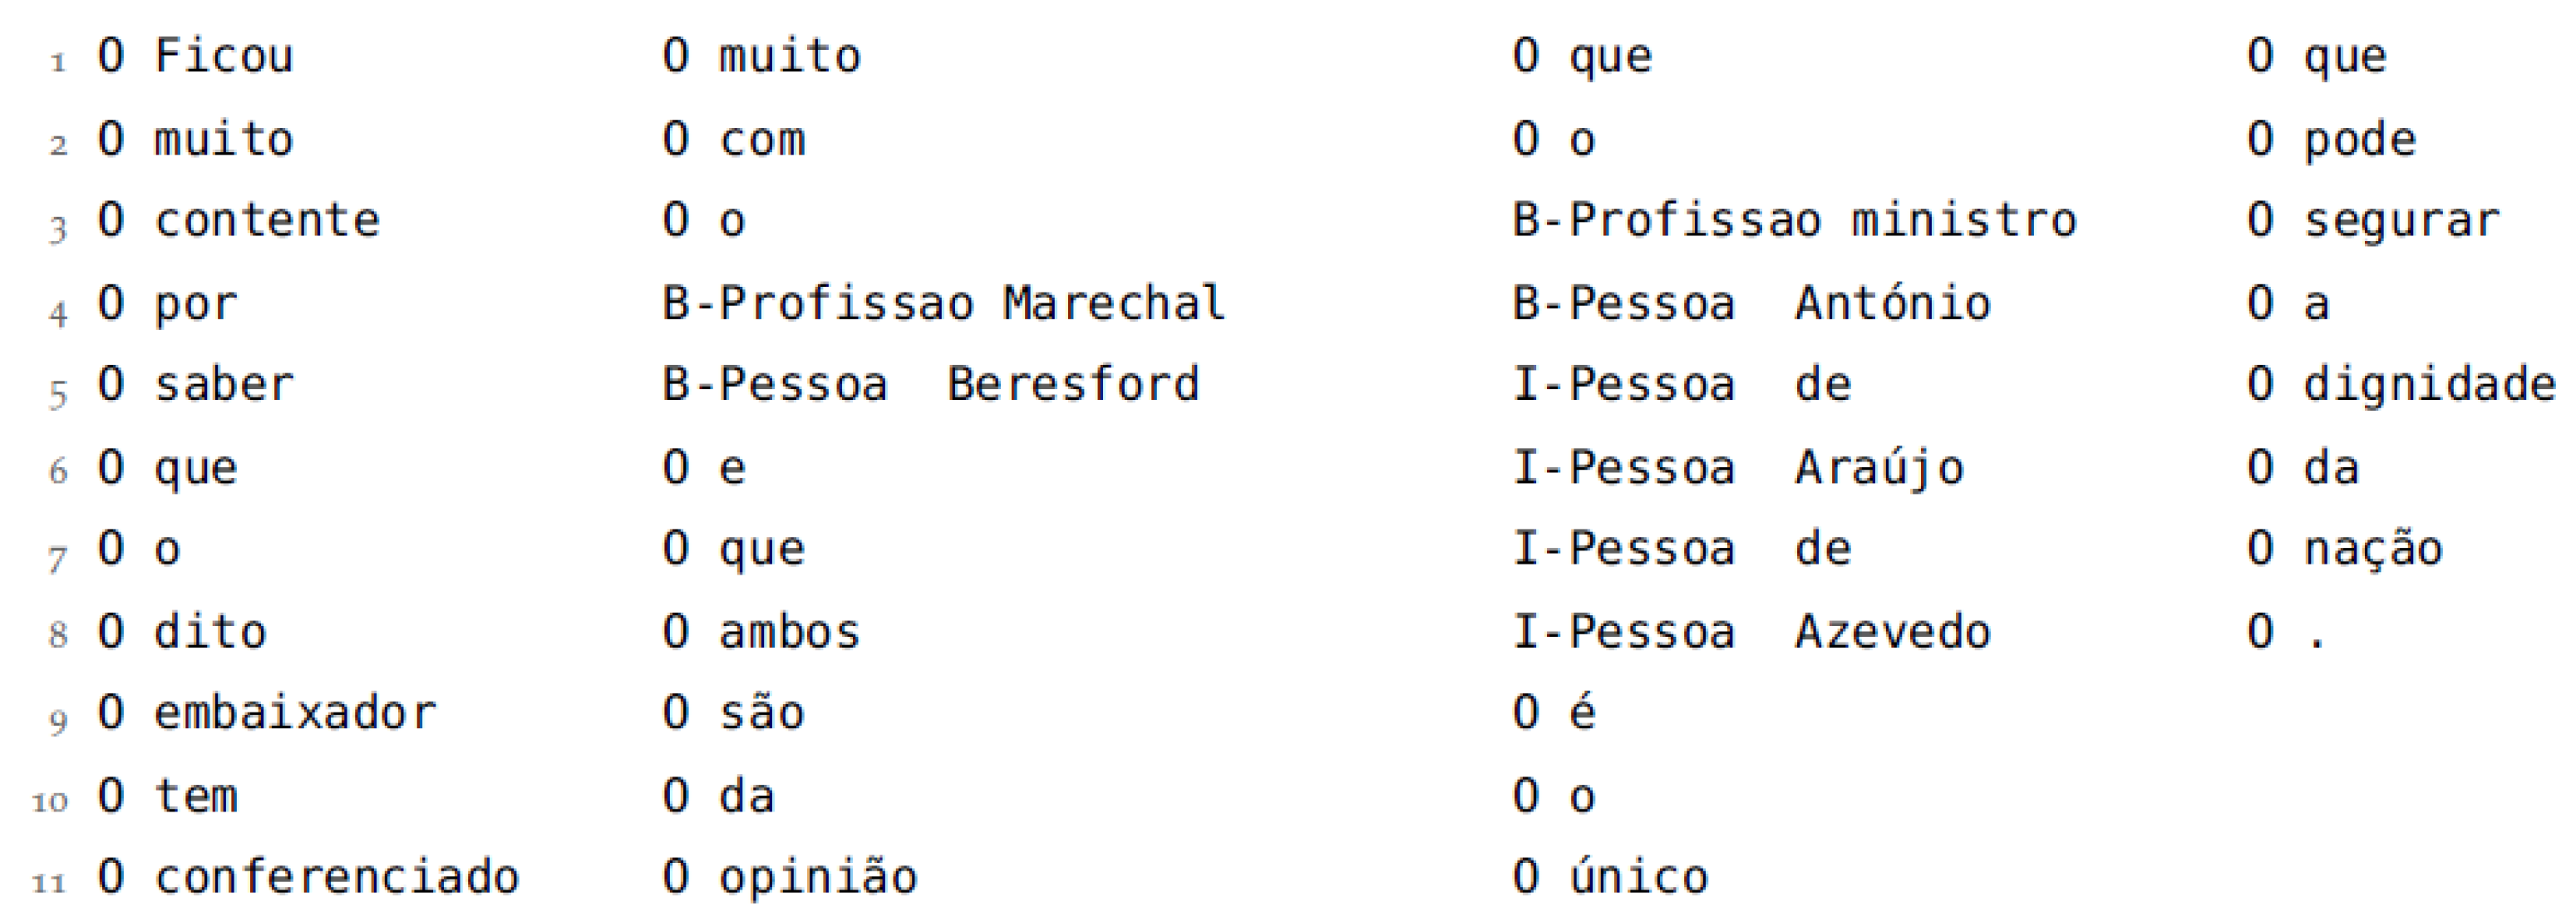
Task: Click the name "António"
Action: [1893, 303]
